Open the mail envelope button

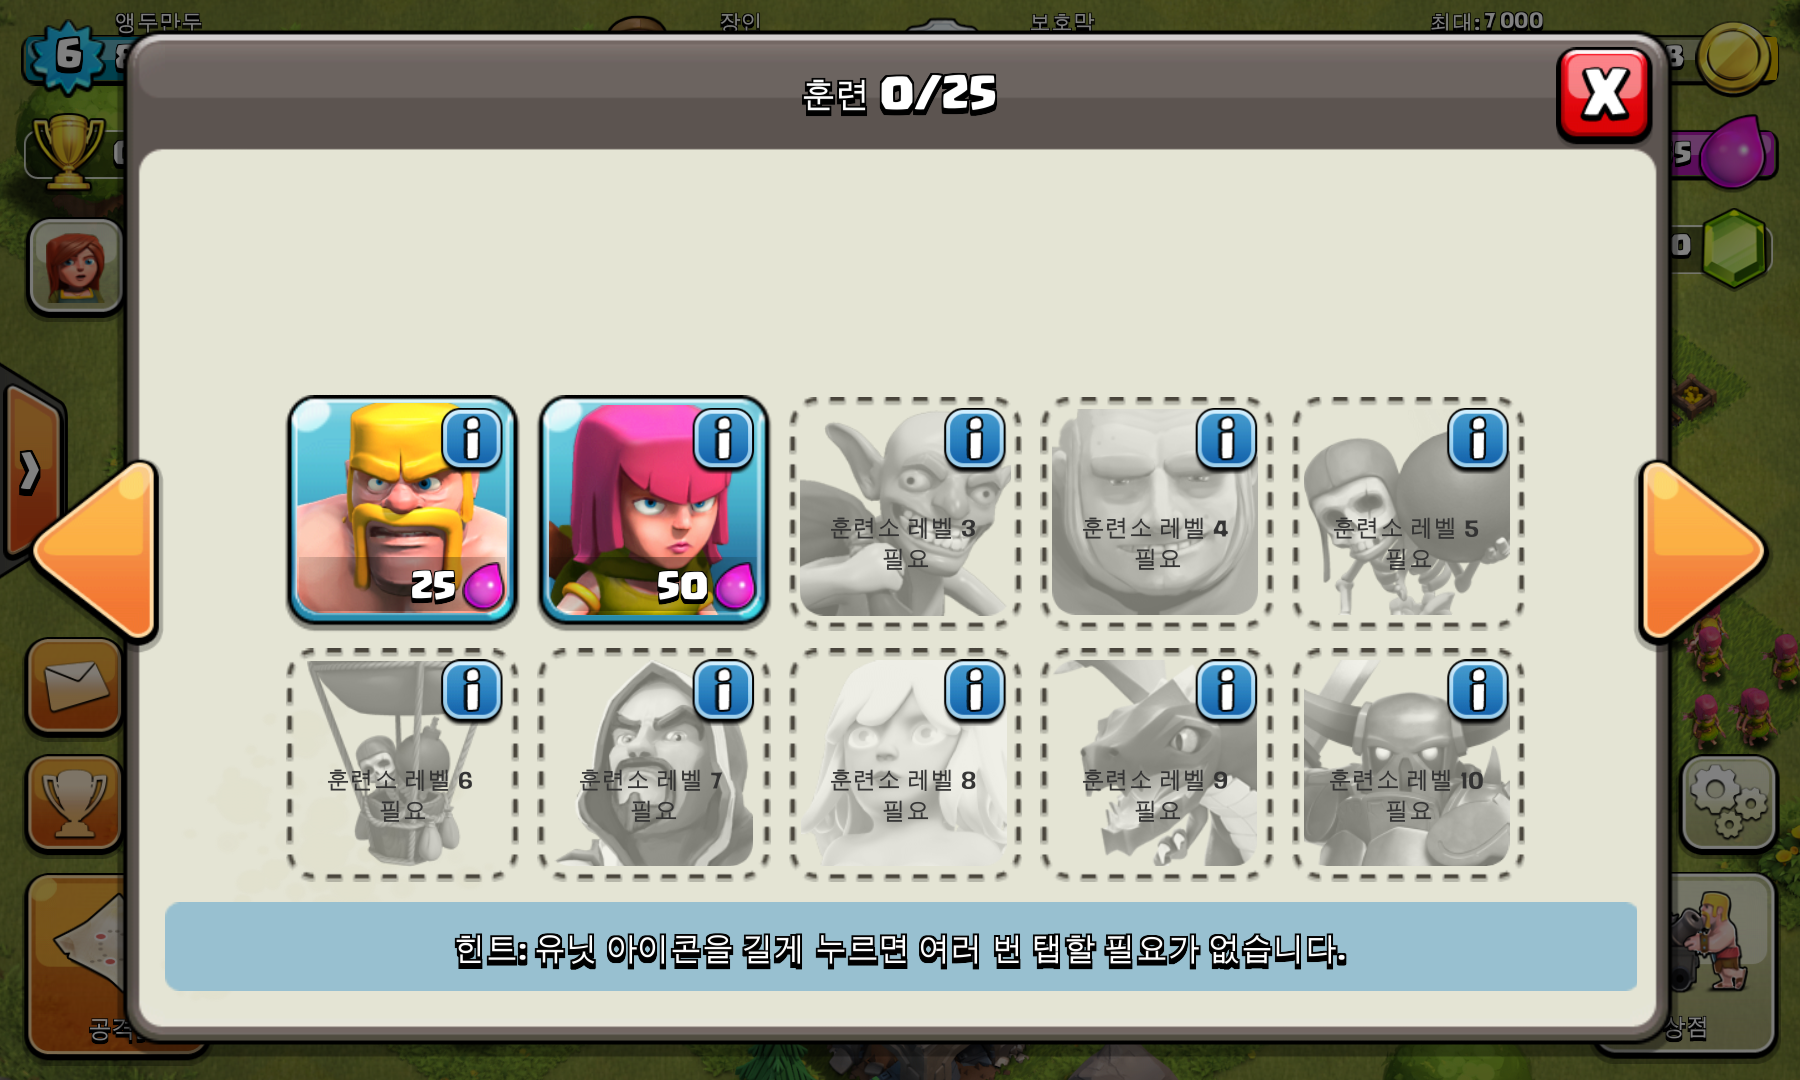pos(75,686)
